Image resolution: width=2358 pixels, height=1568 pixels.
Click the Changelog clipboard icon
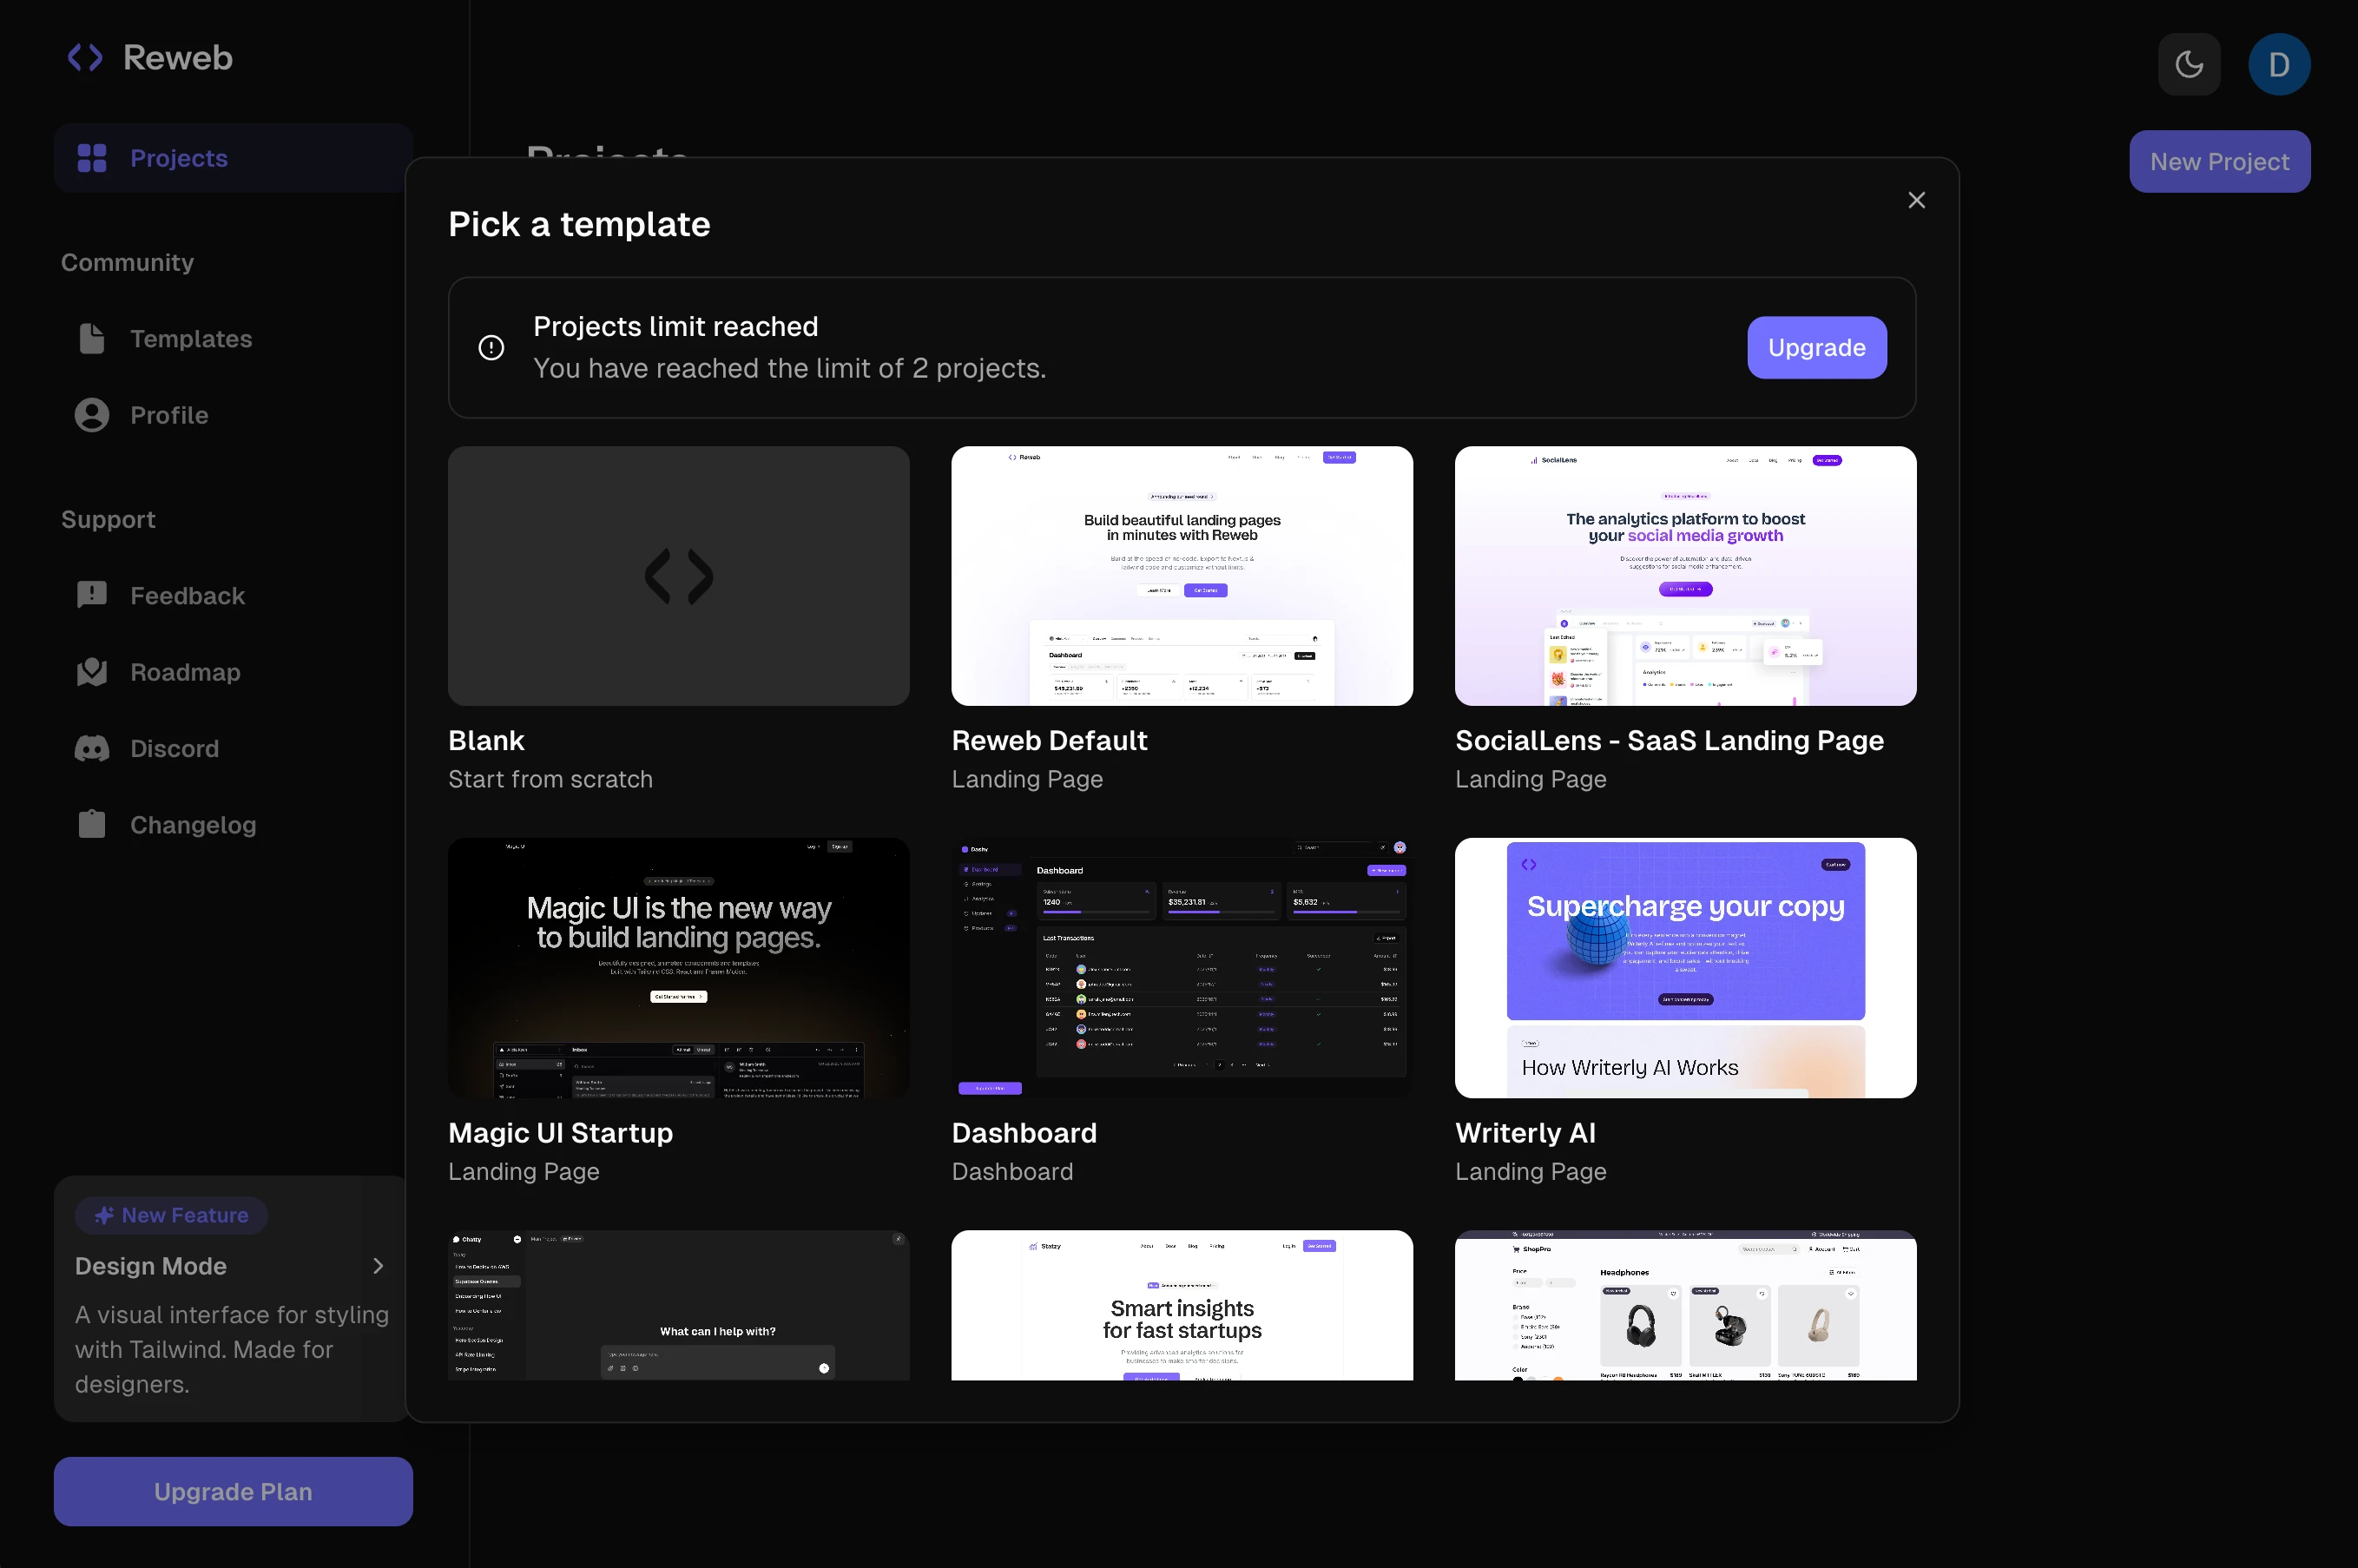point(92,824)
